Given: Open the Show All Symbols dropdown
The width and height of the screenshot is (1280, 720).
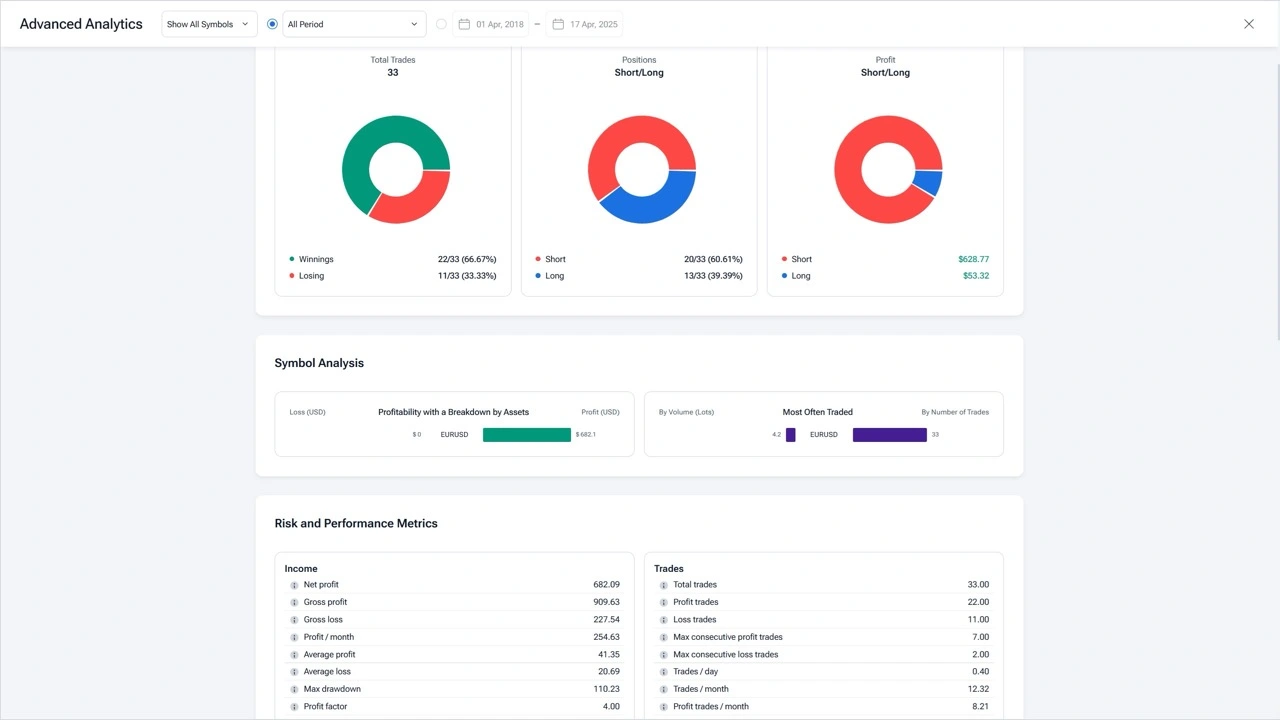Looking at the screenshot, I should (x=209, y=24).
